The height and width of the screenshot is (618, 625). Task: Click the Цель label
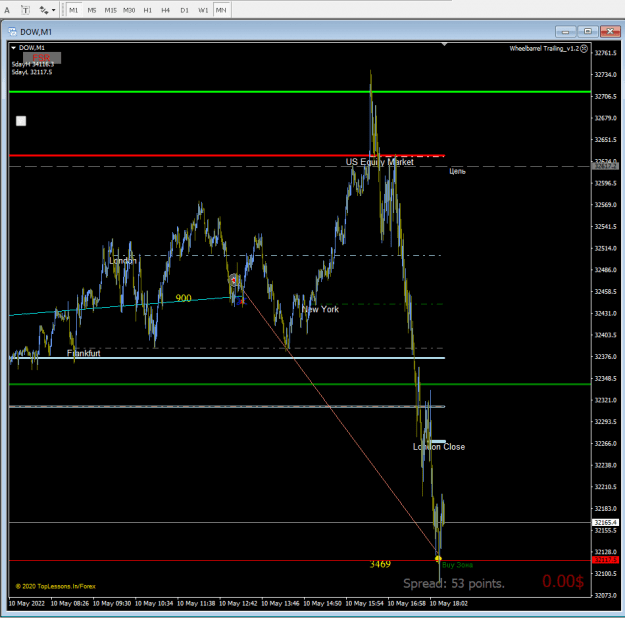[x=457, y=171]
